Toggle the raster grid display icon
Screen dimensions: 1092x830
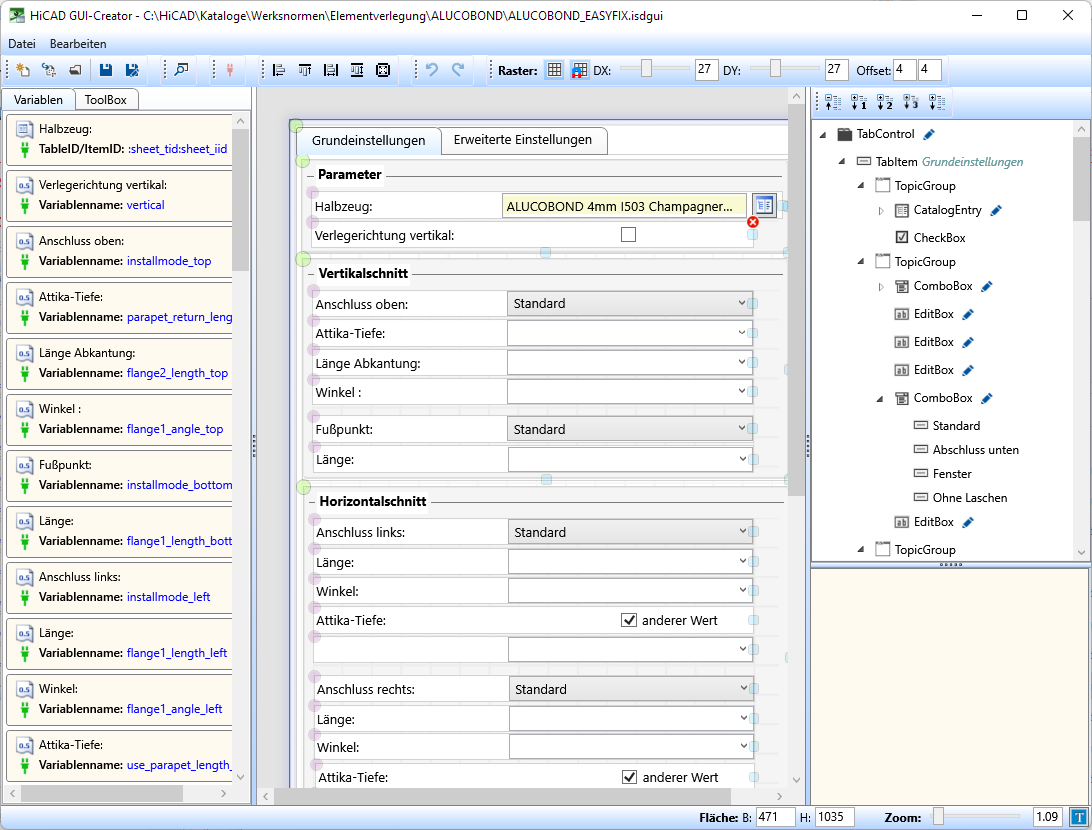pos(554,70)
